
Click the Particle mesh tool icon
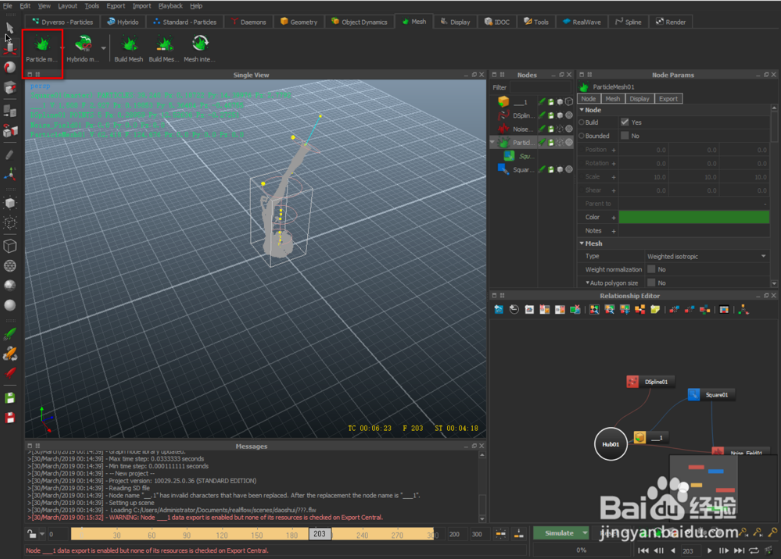[x=42, y=44]
